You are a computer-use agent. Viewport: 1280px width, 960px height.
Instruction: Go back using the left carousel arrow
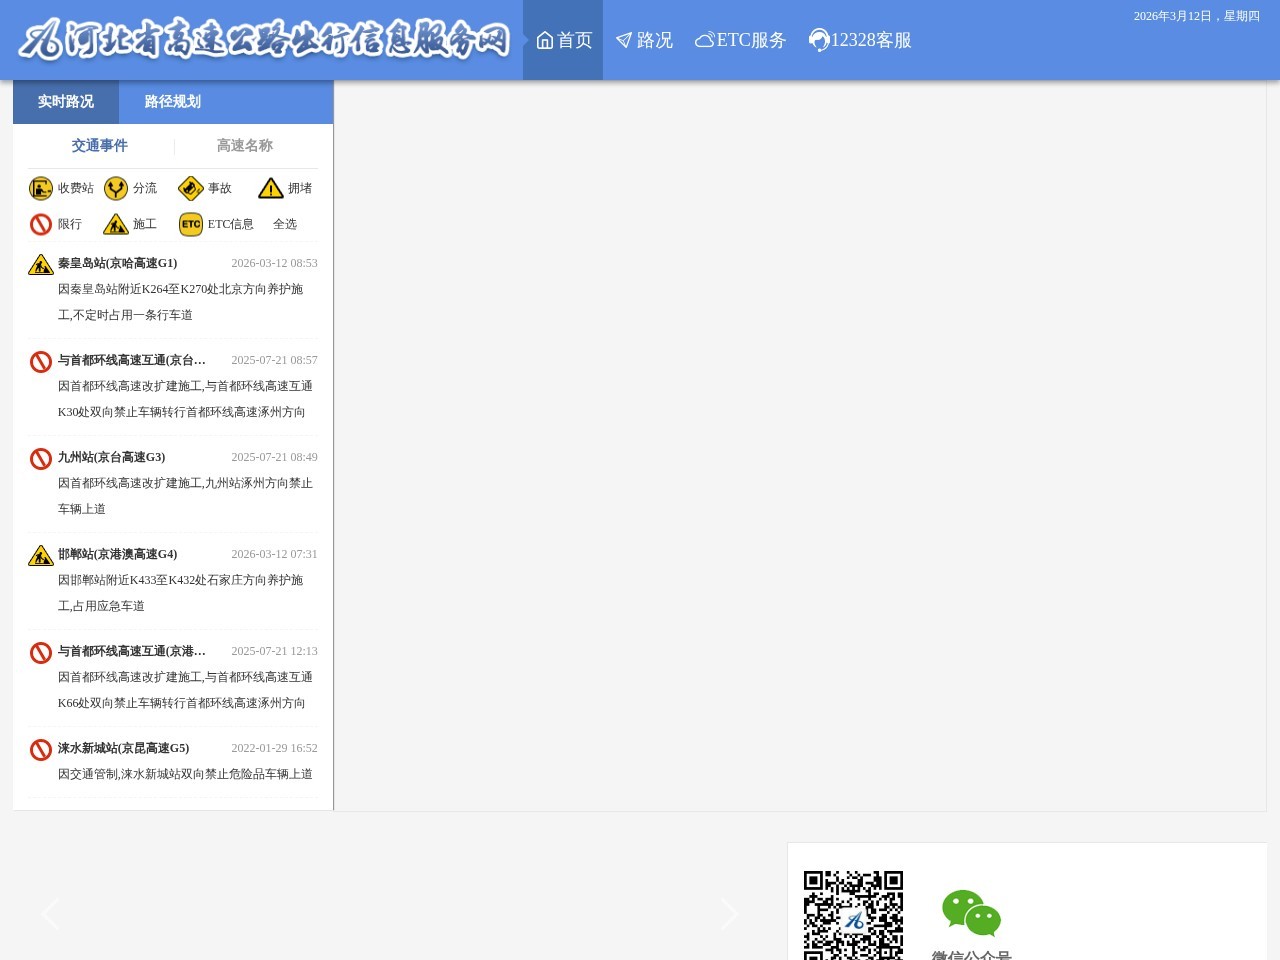(x=50, y=914)
